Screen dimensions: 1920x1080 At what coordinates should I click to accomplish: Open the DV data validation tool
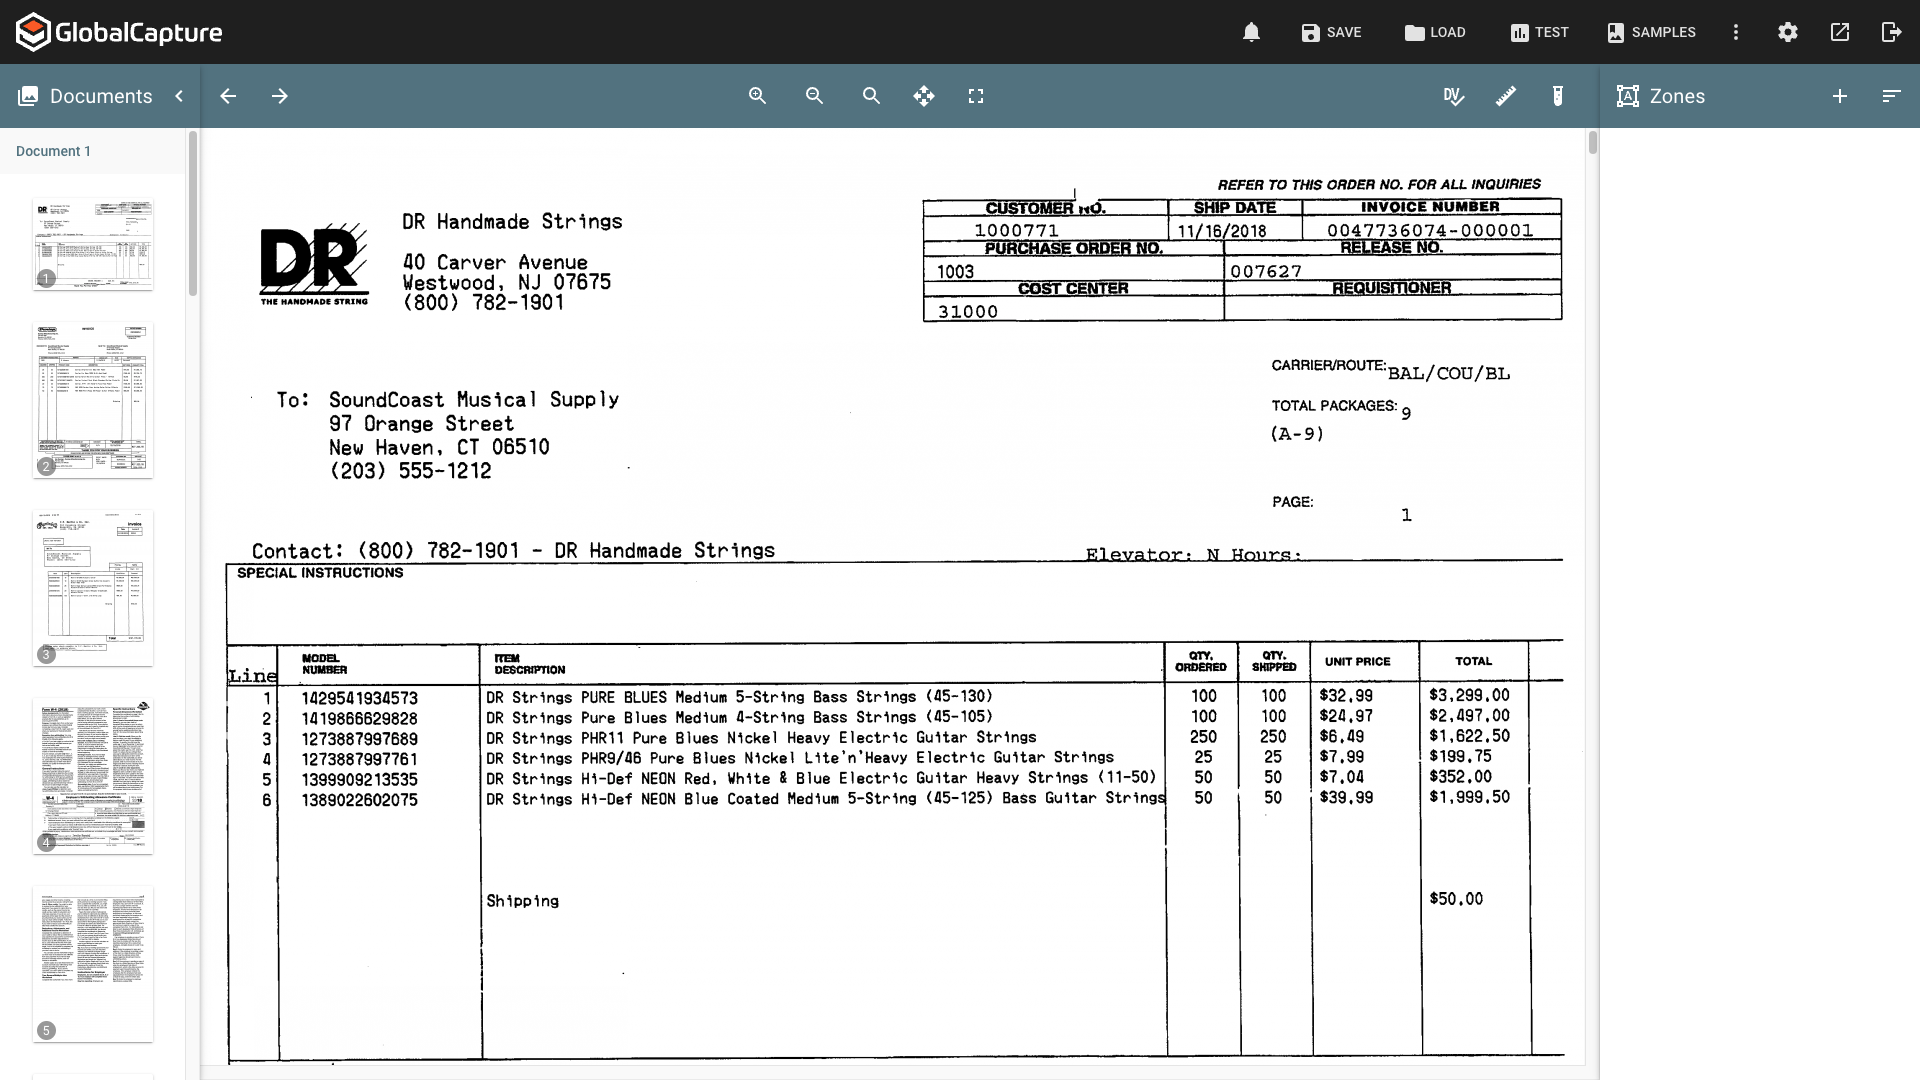(x=1454, y=96)
